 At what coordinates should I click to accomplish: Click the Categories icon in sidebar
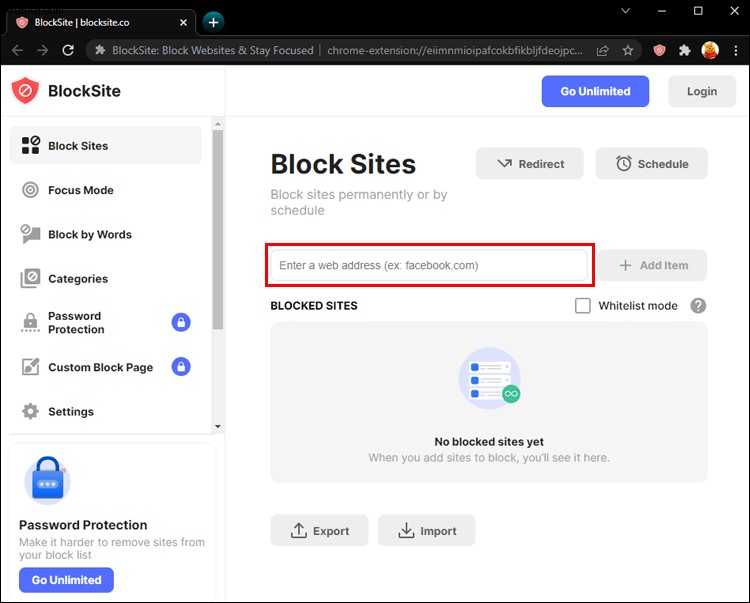[x=30, y=278]
